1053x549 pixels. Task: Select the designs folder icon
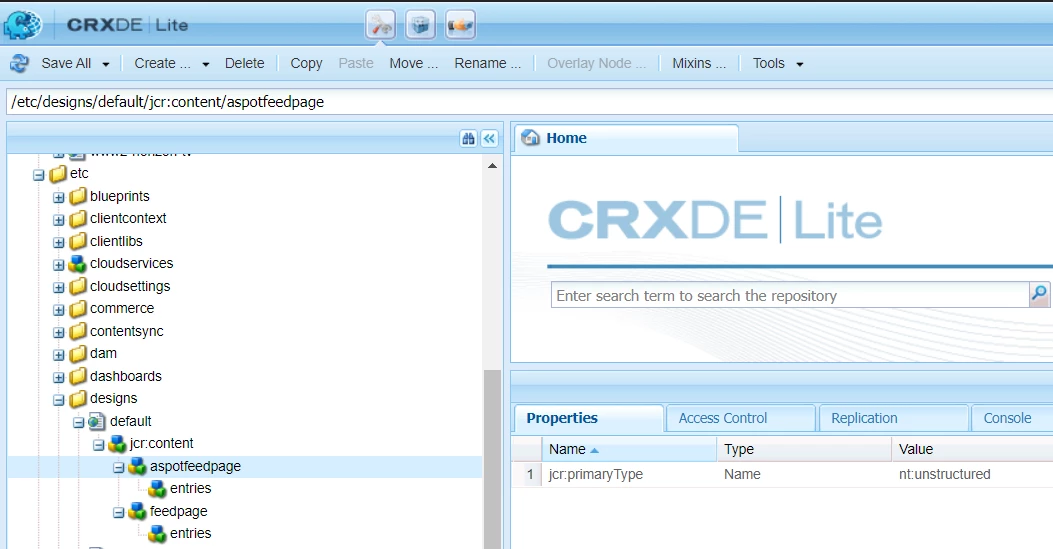[x=79, y=399]
